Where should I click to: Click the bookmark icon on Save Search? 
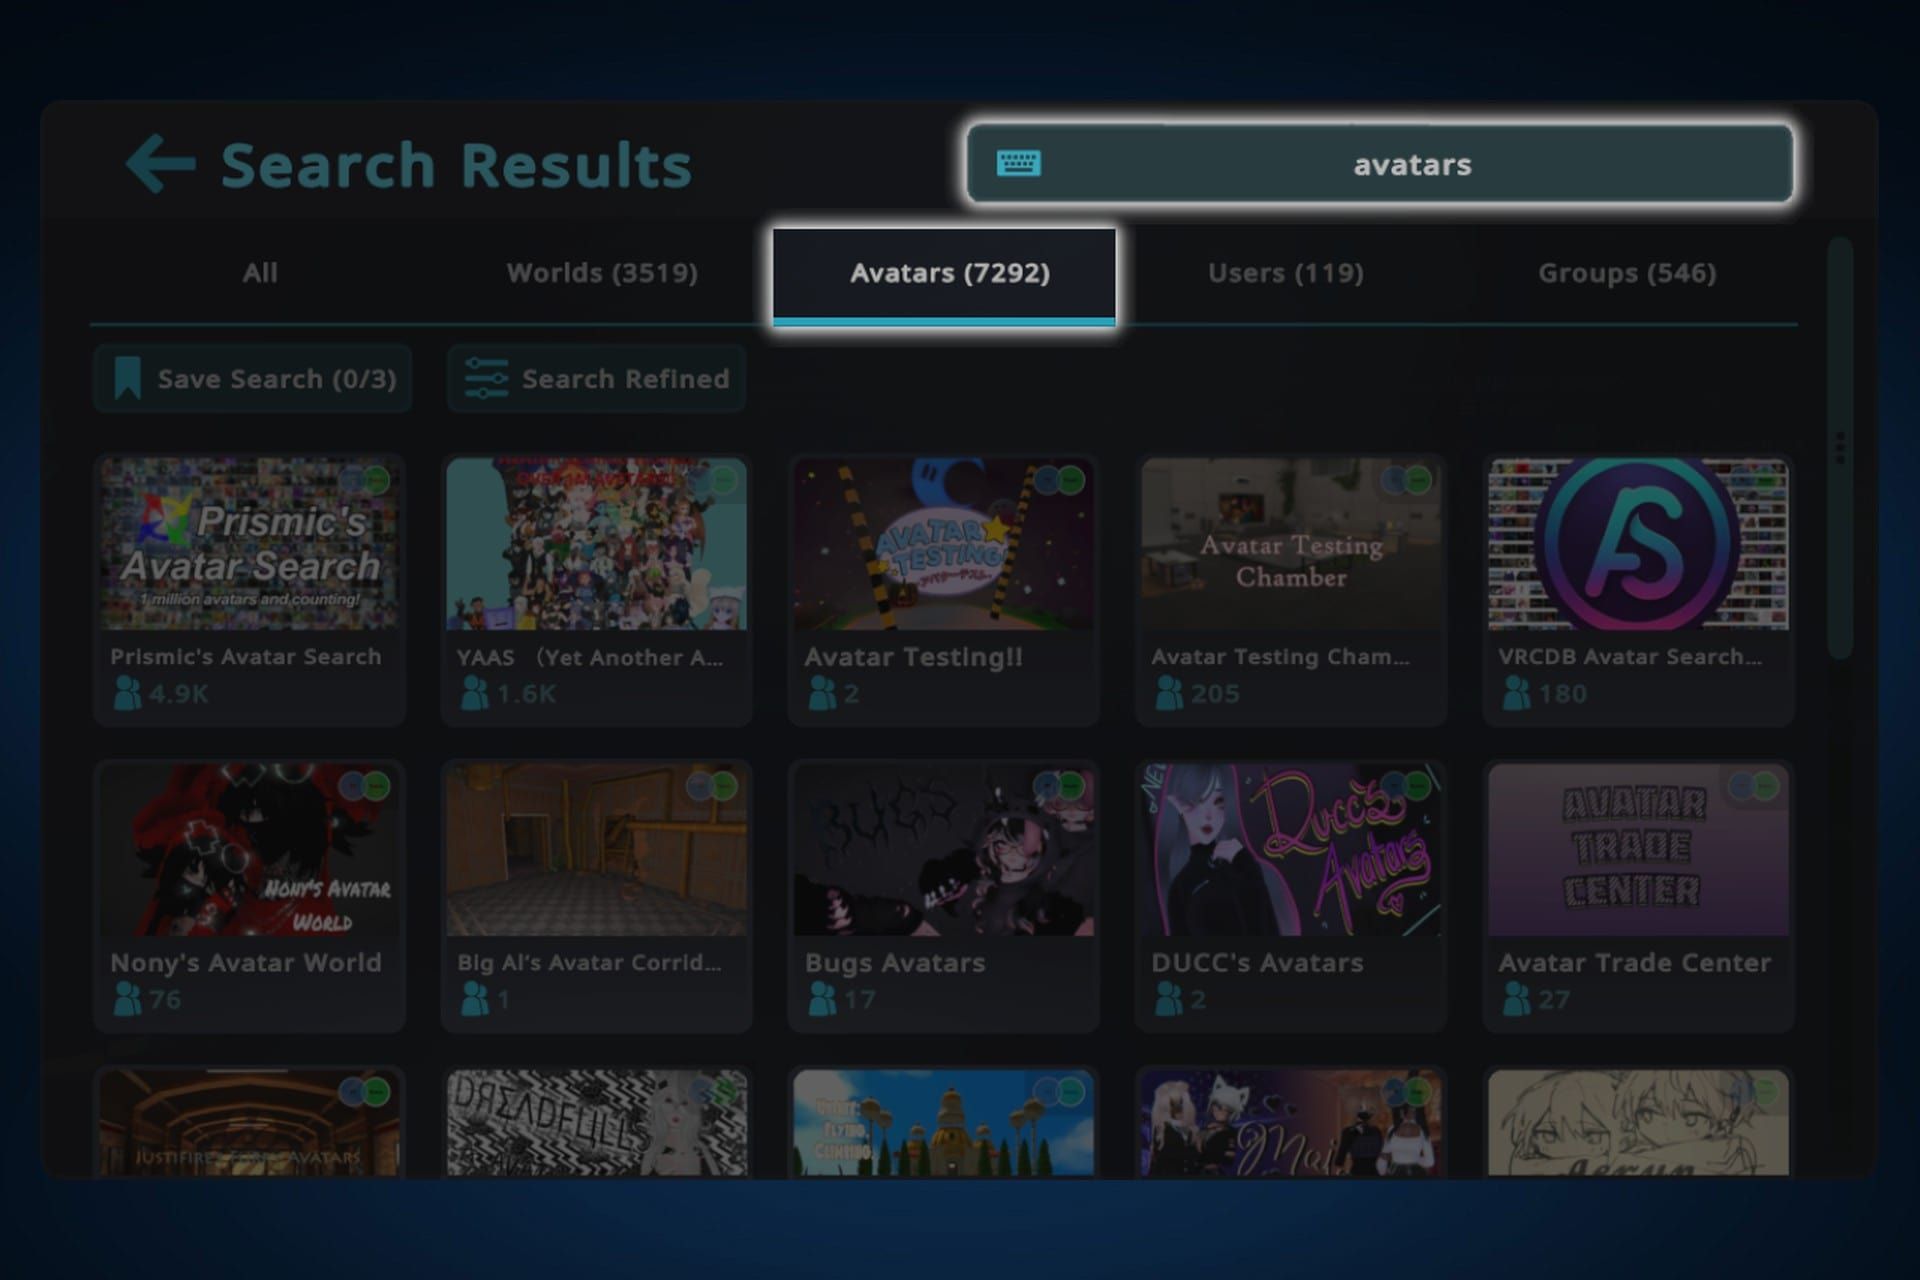pyautogui.click(x=127, y=379)
